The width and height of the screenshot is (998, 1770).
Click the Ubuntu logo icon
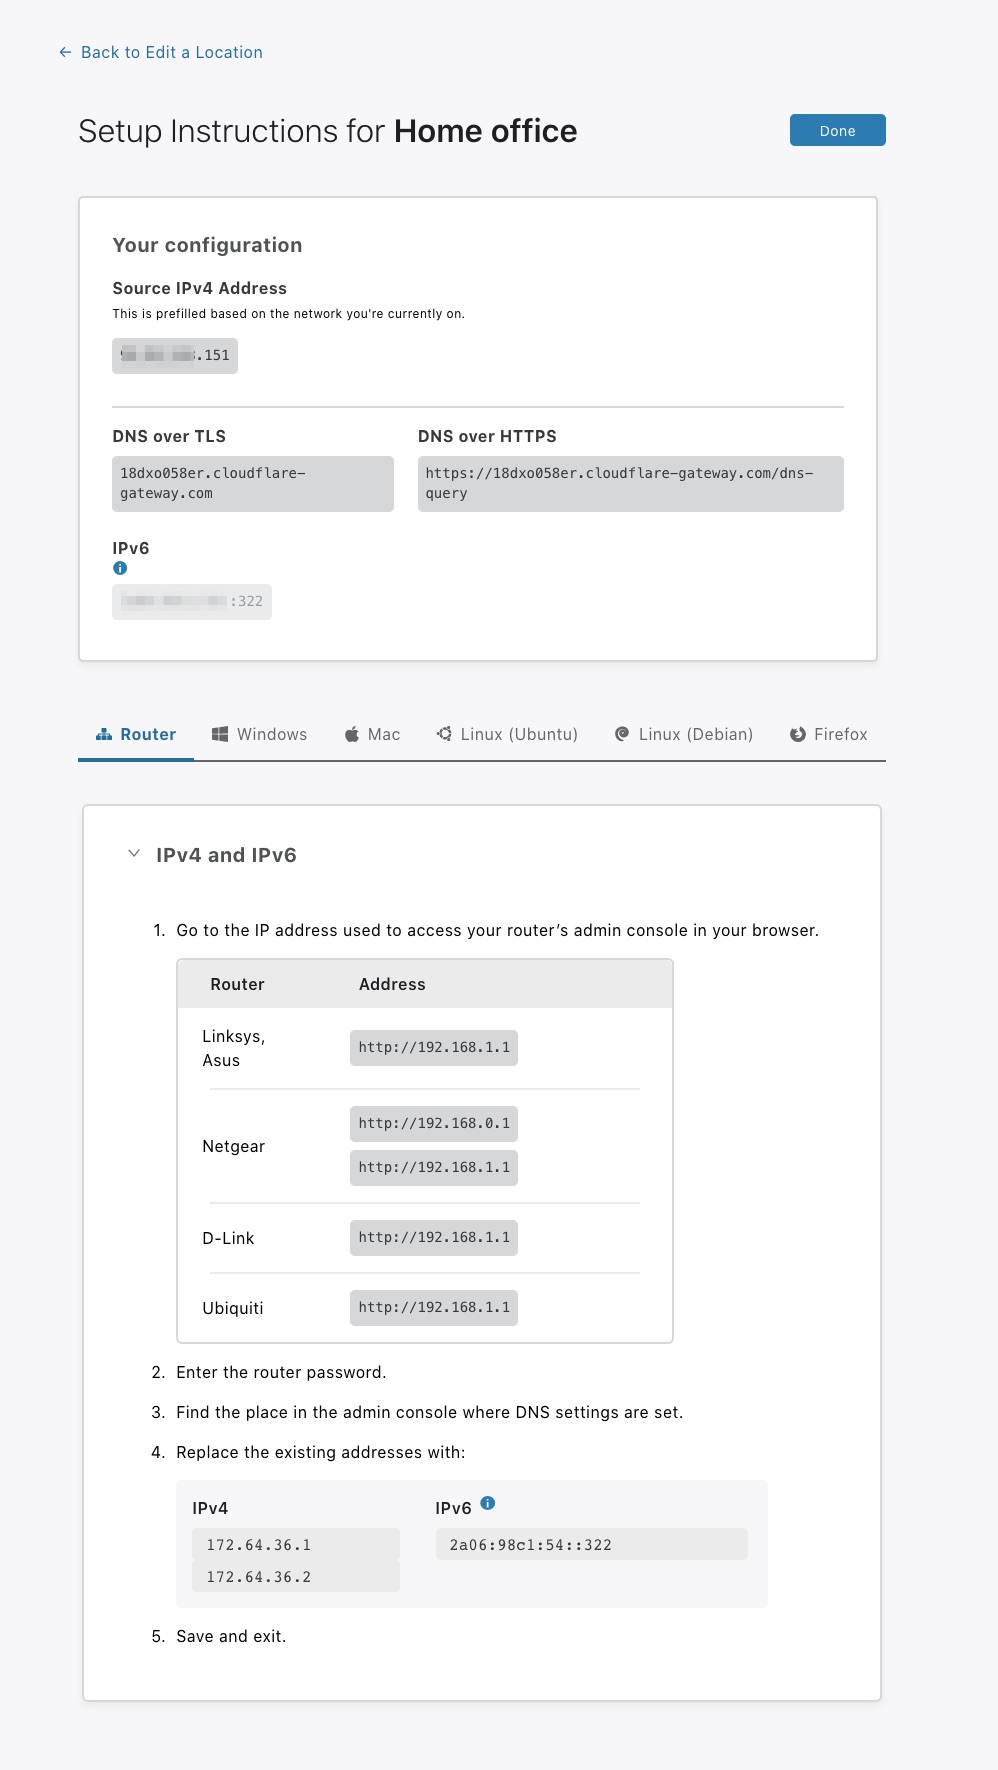pyautogui.click(x=445, y=734)
